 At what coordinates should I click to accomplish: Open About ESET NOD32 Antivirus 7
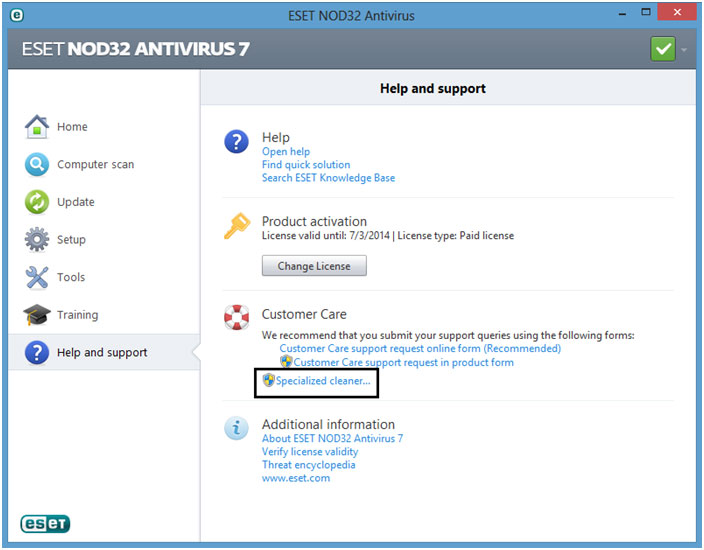332,438
